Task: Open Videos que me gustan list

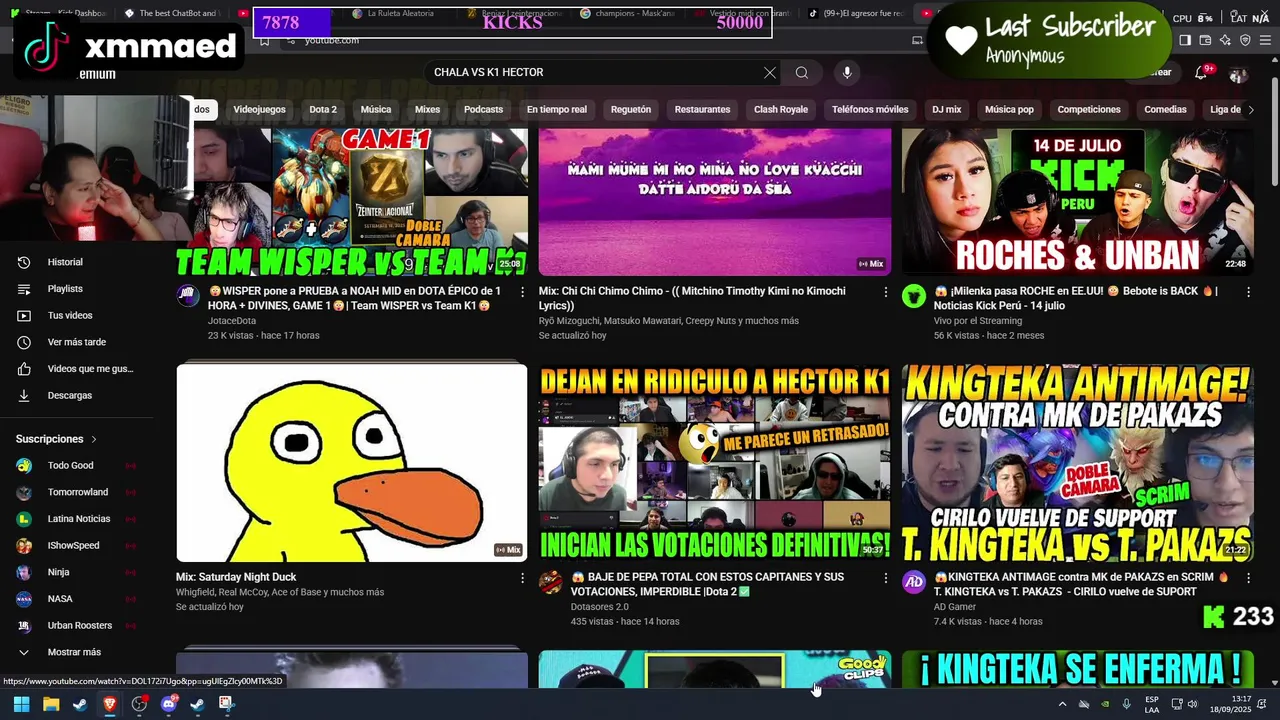Action: coord(76,369)
